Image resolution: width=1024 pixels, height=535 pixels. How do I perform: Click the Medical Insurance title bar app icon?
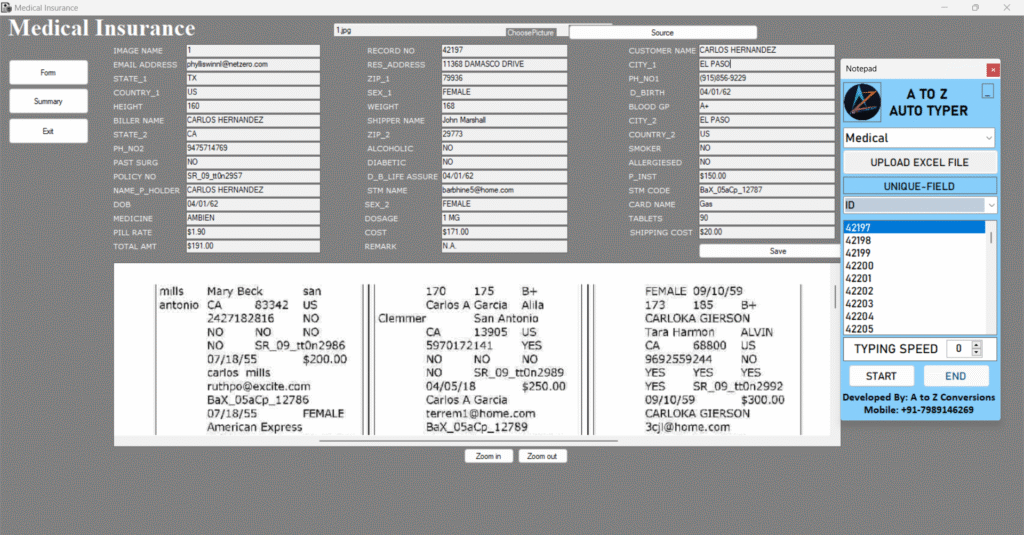click(x=6, y=7)
